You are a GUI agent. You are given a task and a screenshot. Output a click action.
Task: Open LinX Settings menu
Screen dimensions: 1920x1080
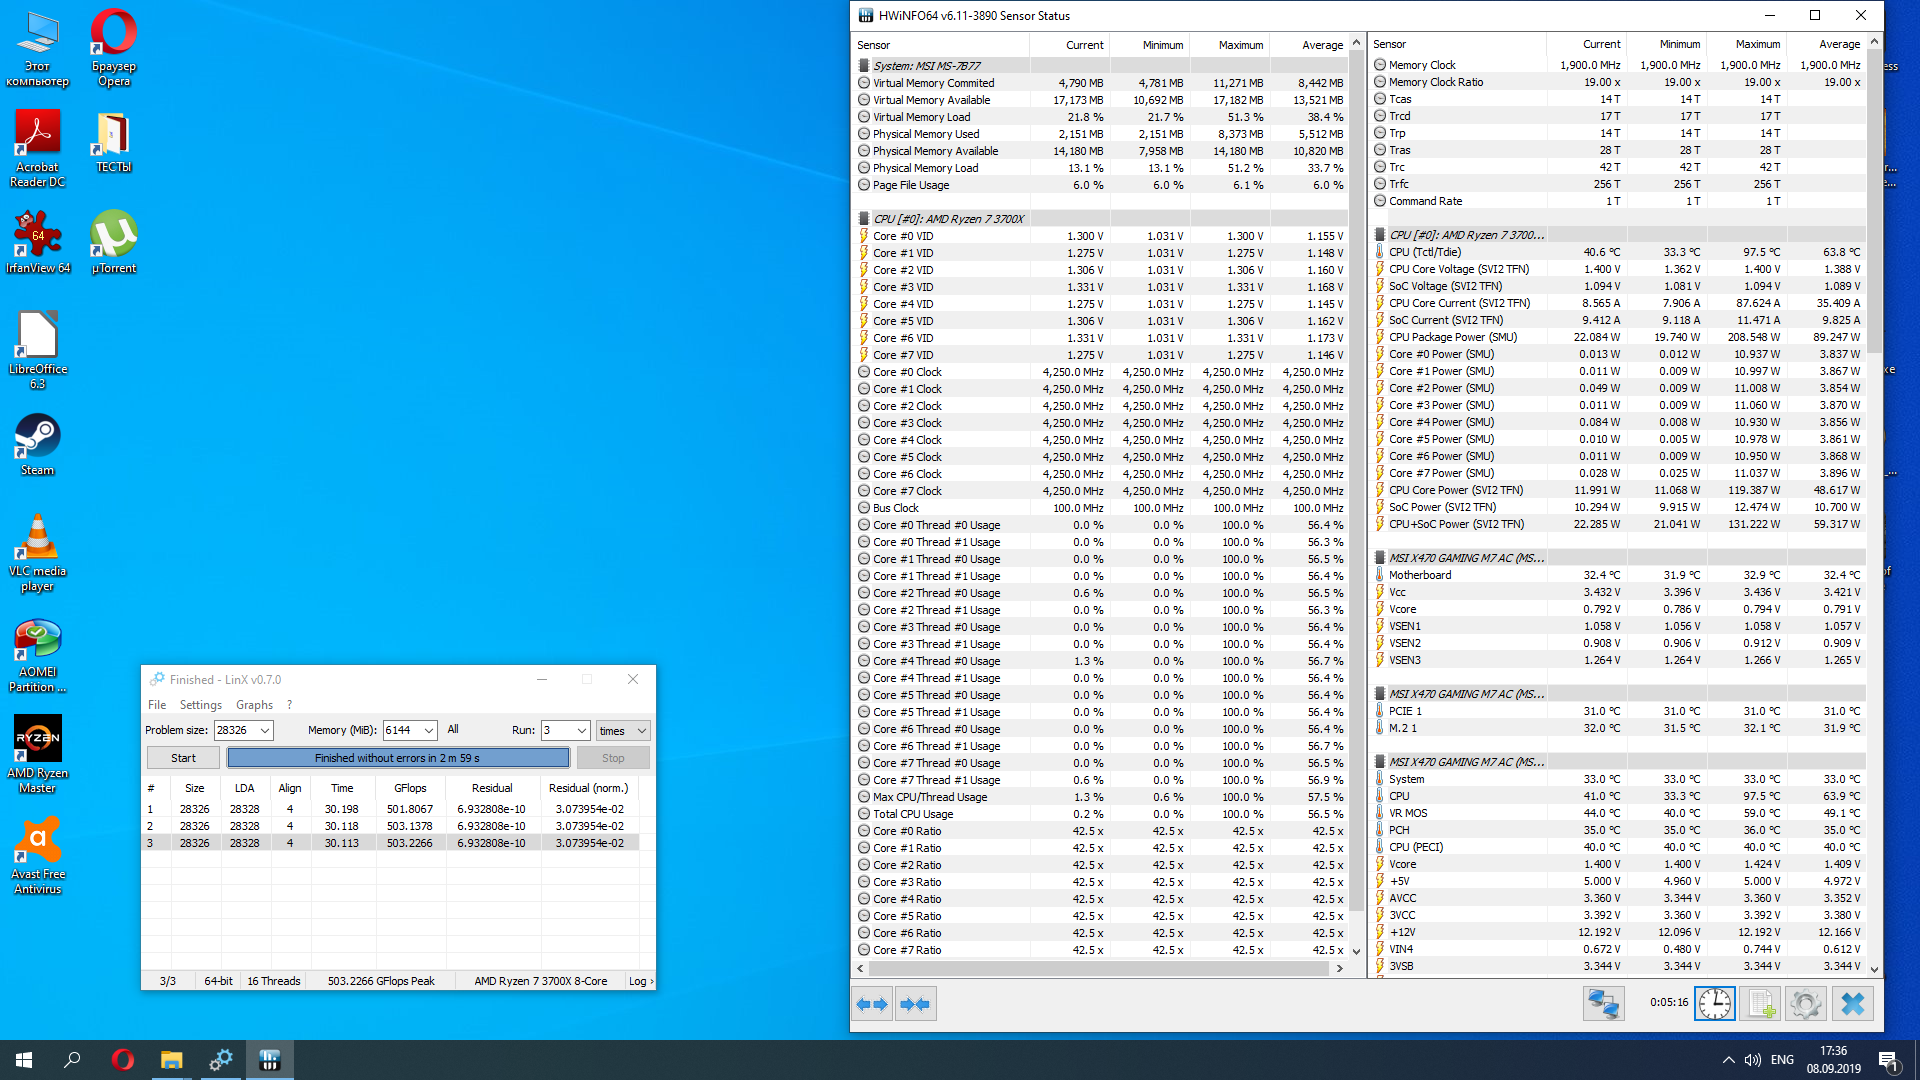click(200, 705)
